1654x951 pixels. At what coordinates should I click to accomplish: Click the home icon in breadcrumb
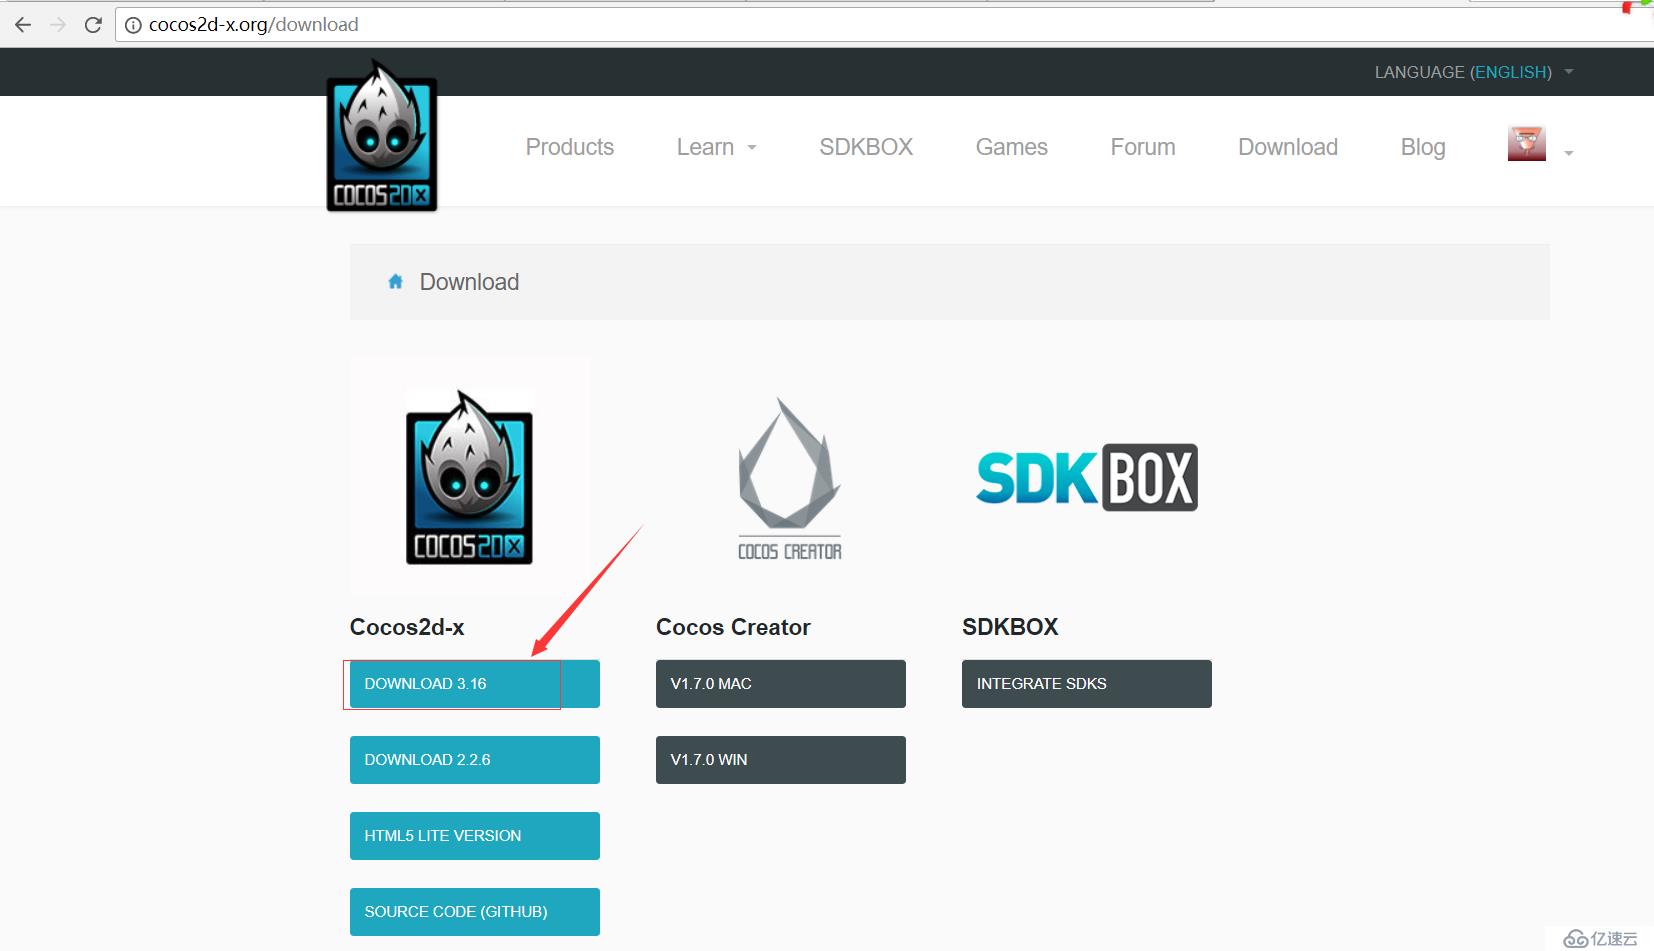396,282
